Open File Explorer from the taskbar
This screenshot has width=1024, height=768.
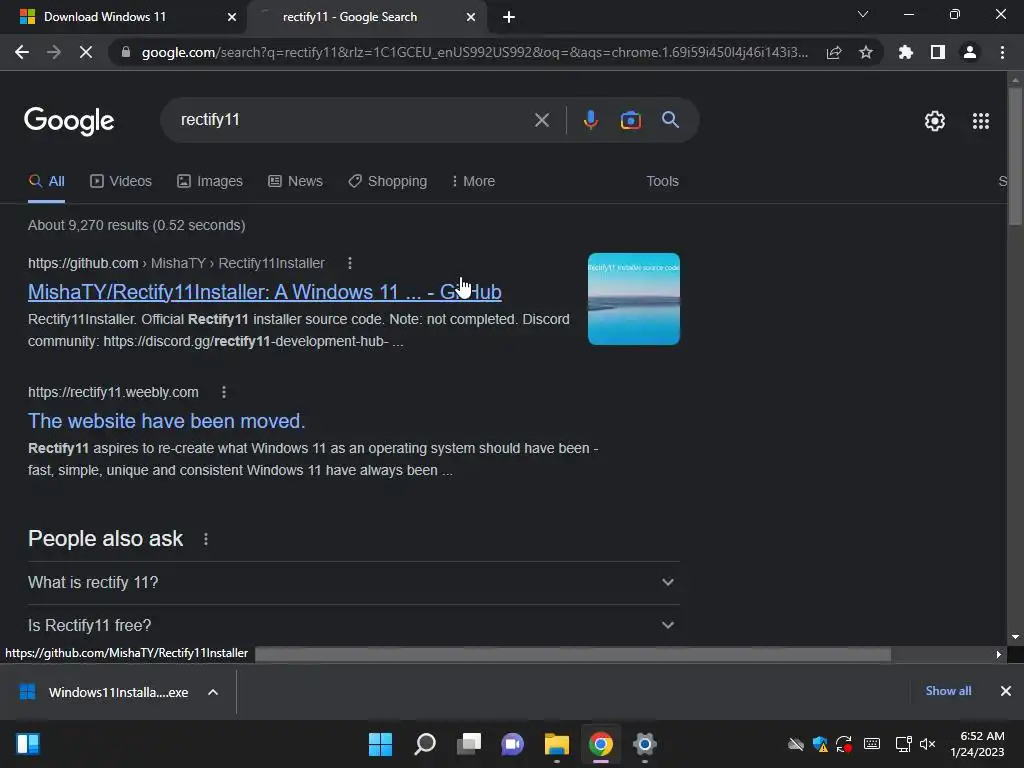coord(556,744)
